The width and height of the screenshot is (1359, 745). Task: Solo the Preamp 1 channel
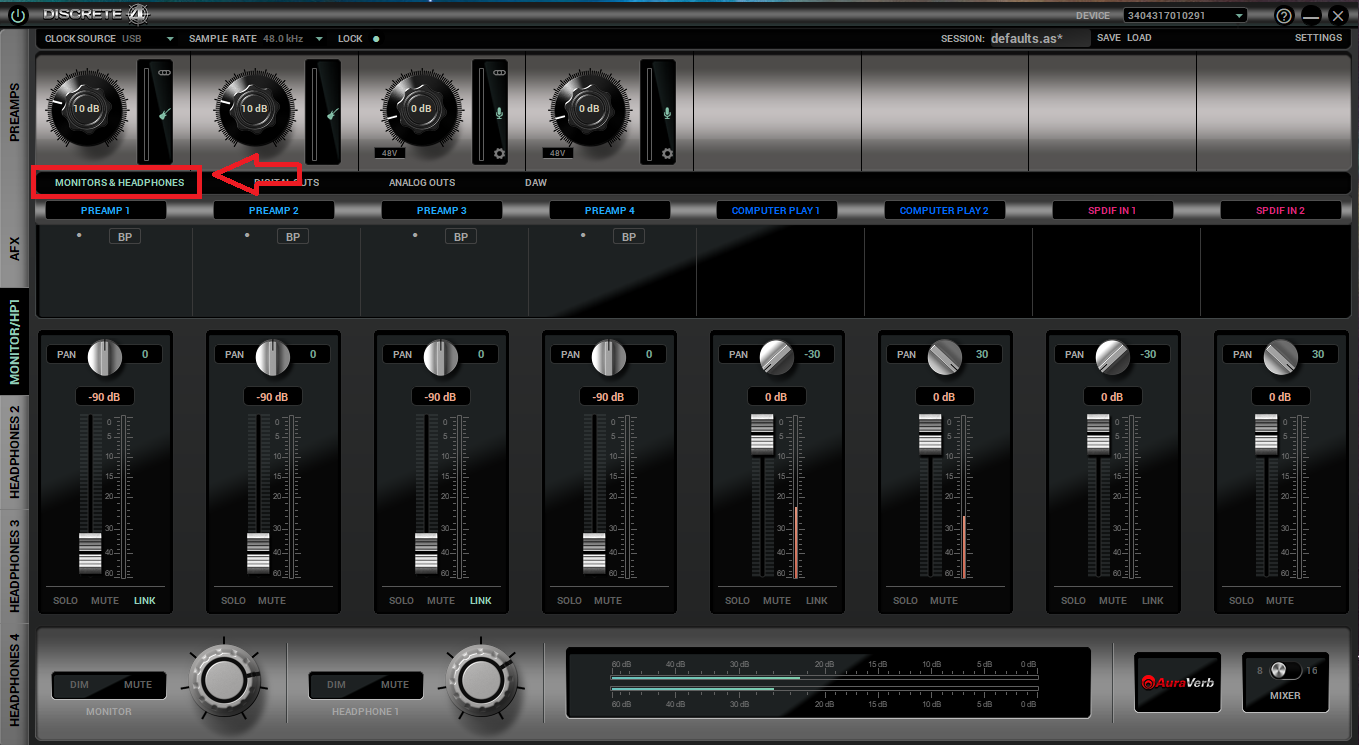[x=65, y=601]
